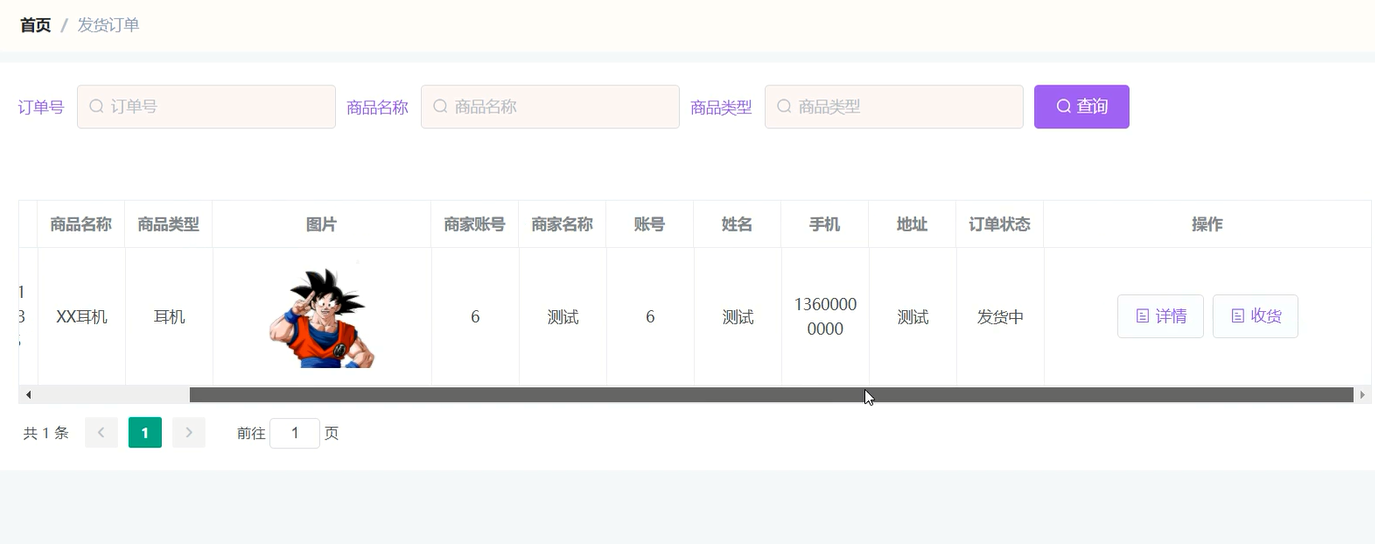Viewport: 1375px width, 544px height.
Task: Click the scrollbar left arrow
Action: tap(28, 395)
